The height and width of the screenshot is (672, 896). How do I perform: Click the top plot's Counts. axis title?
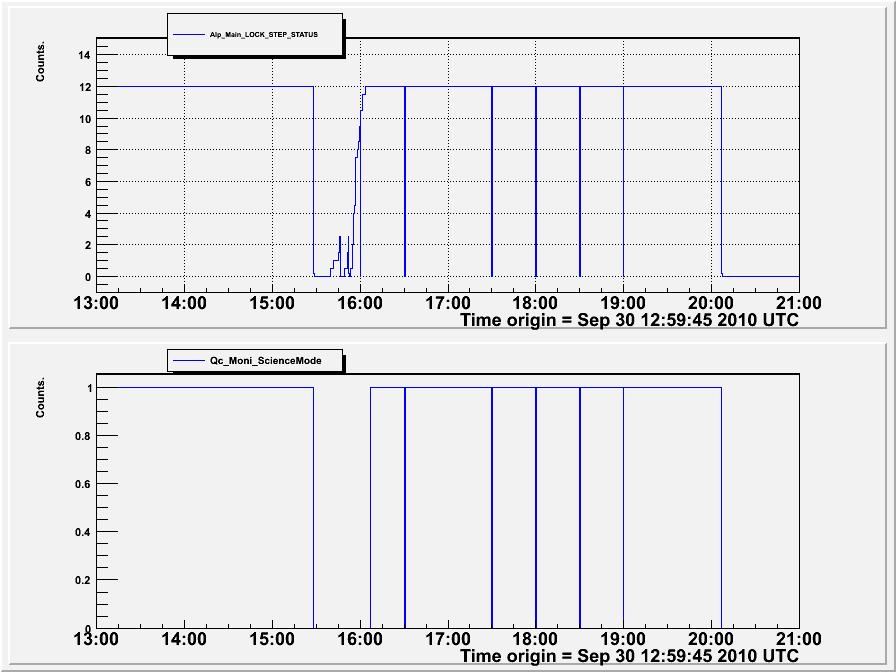[x=40, y=62]
